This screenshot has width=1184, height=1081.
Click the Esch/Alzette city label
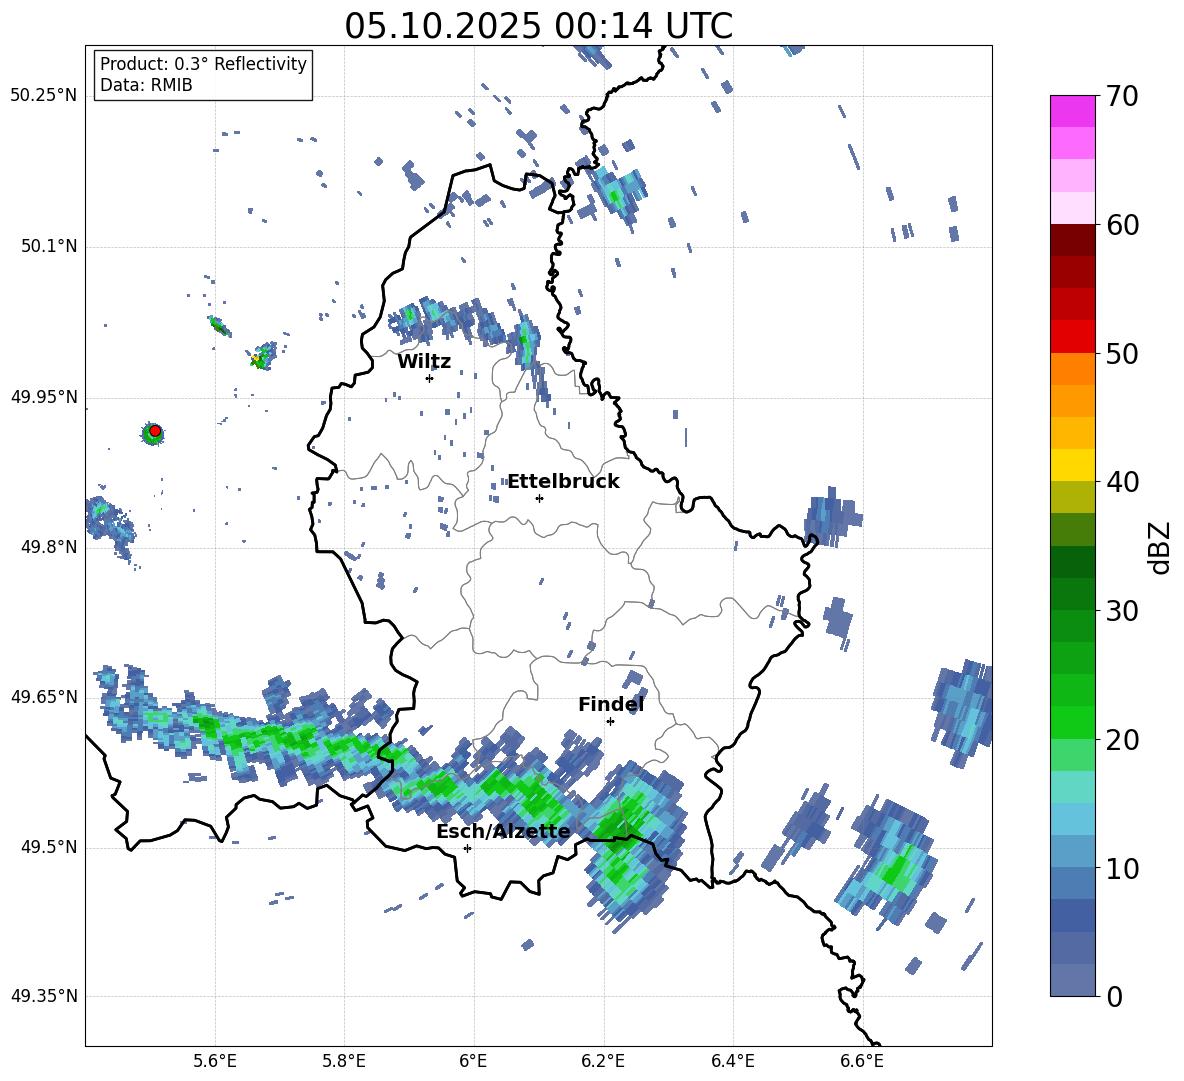[x=503, y=832]
